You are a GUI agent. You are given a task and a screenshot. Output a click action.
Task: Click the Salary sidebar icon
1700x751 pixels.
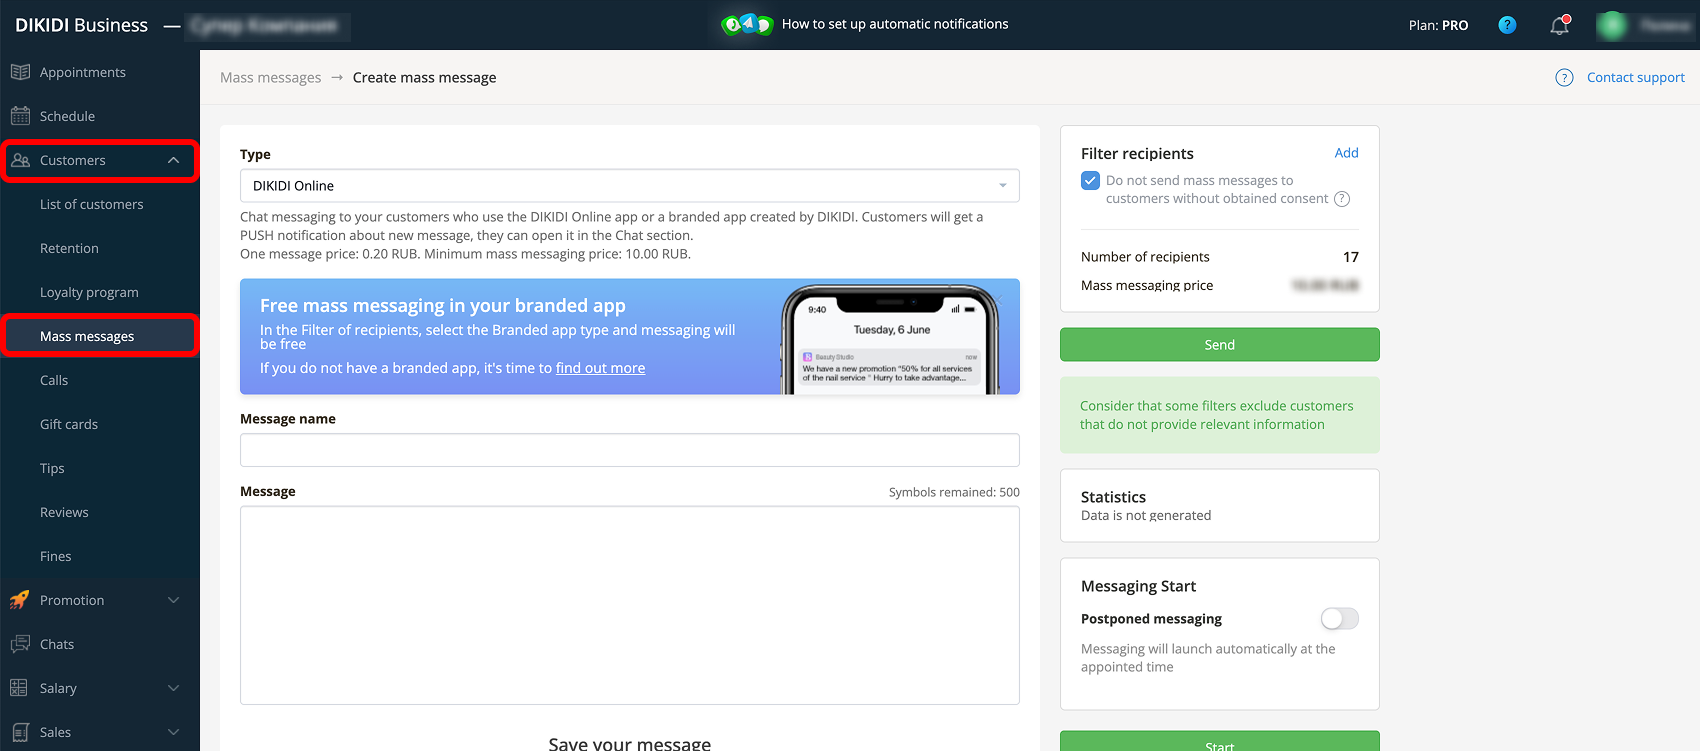(x=19, y=688)
